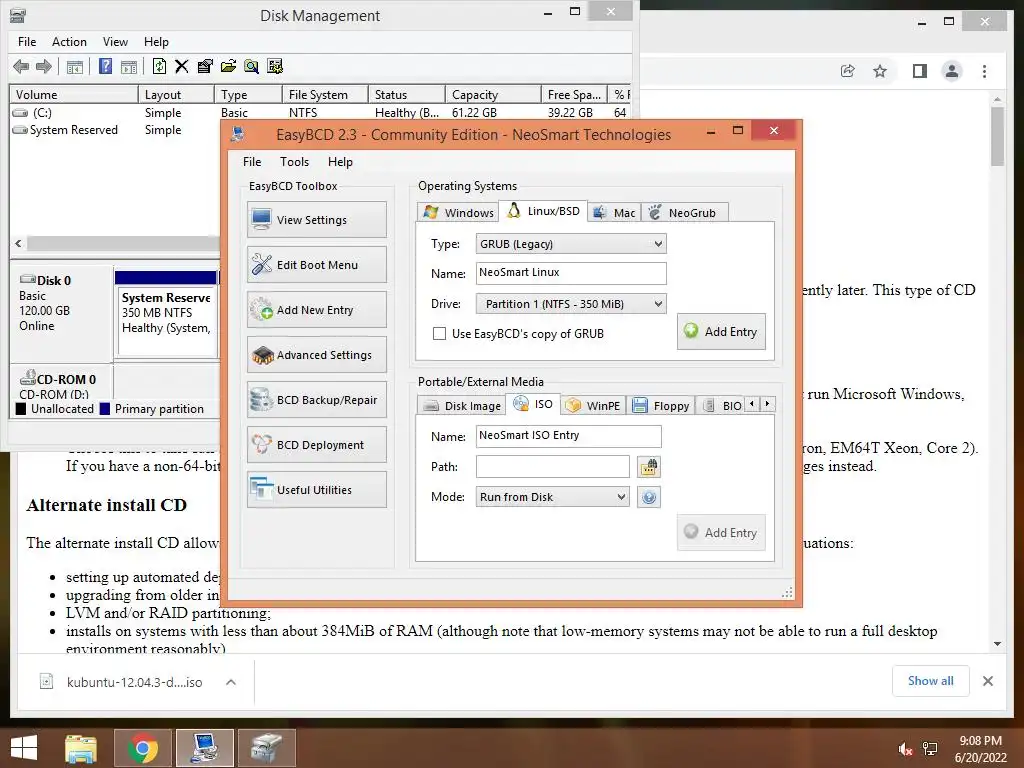Click the Open folder icon in Disk Management
Viewport: 1024px width, 768px height.
pyautogui.click(x=228, y=66)
